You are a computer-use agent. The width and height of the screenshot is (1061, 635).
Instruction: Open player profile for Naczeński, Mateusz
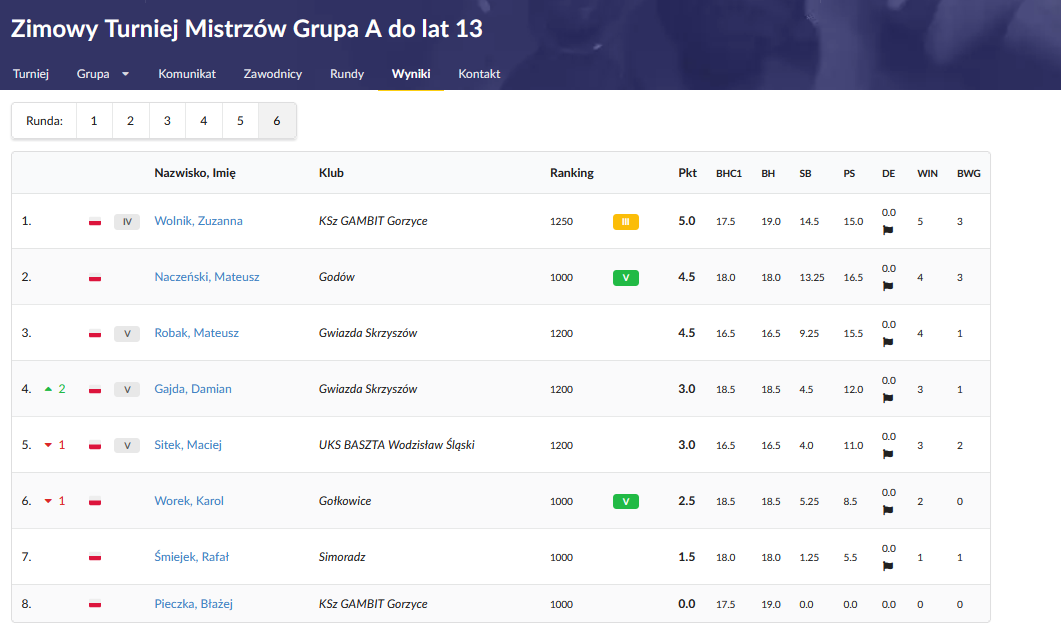coord(206,277)
